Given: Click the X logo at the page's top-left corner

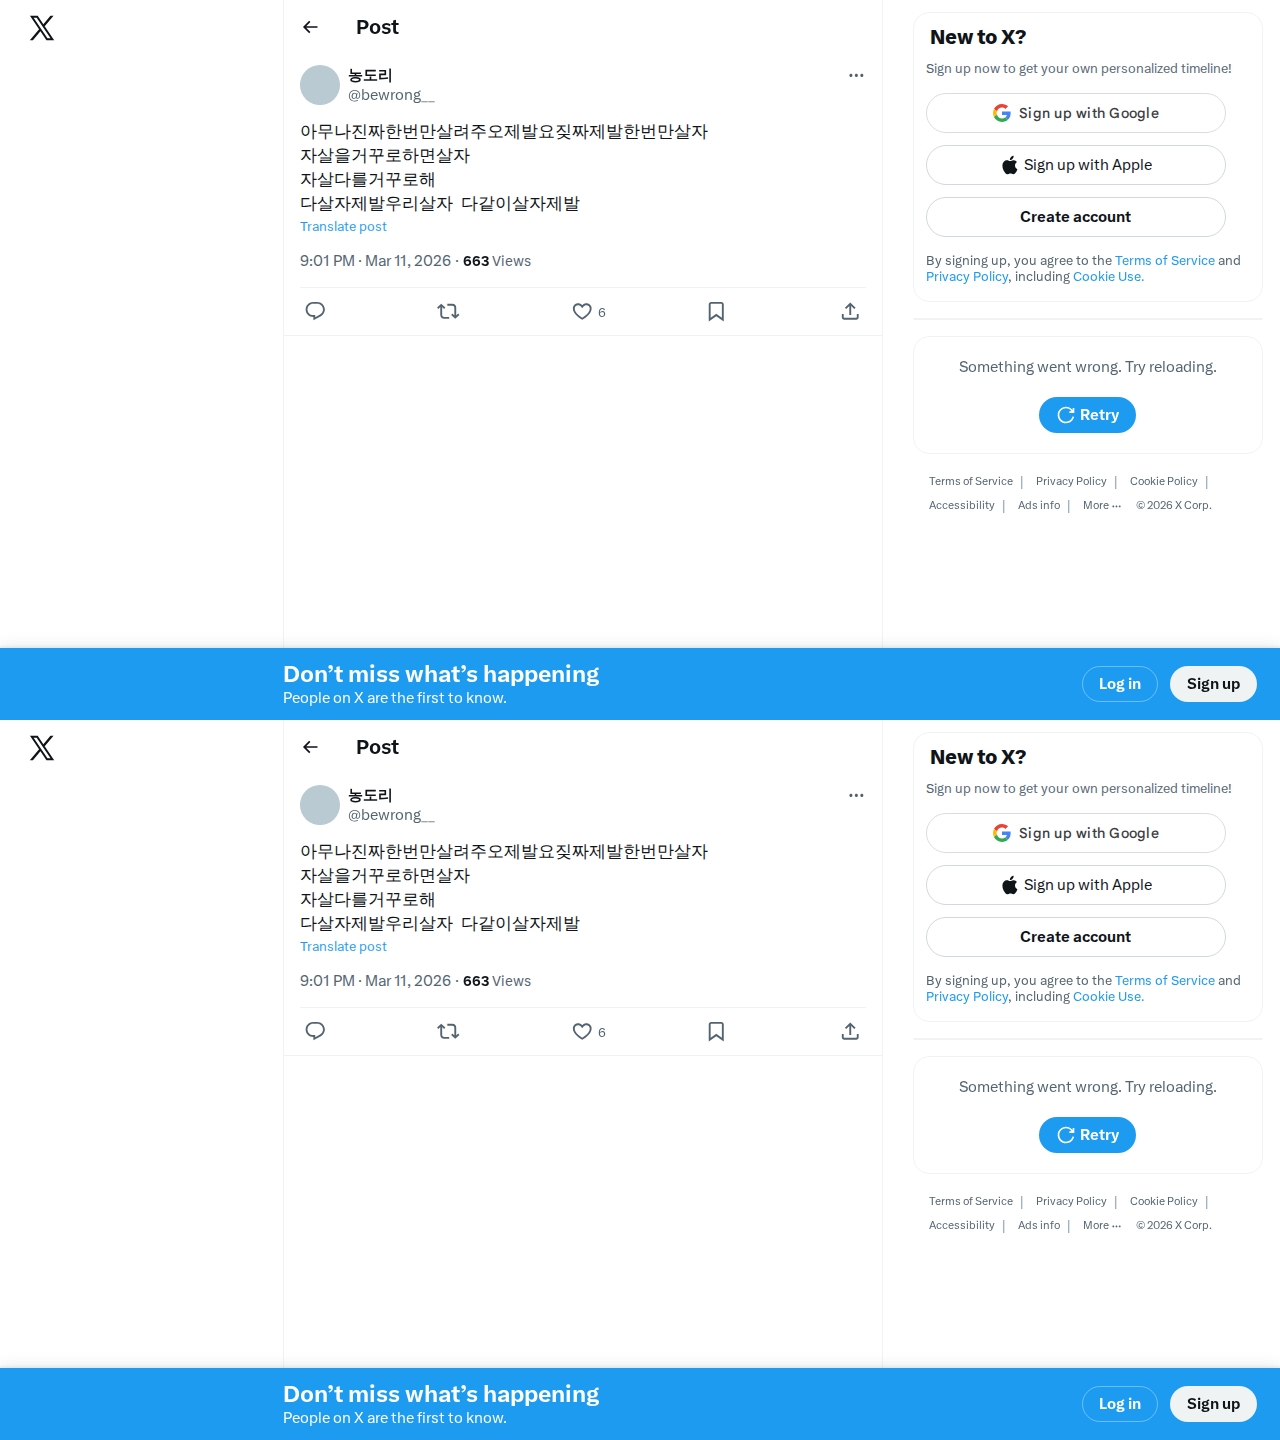Looking at the screenshot, I should (42, 28).
